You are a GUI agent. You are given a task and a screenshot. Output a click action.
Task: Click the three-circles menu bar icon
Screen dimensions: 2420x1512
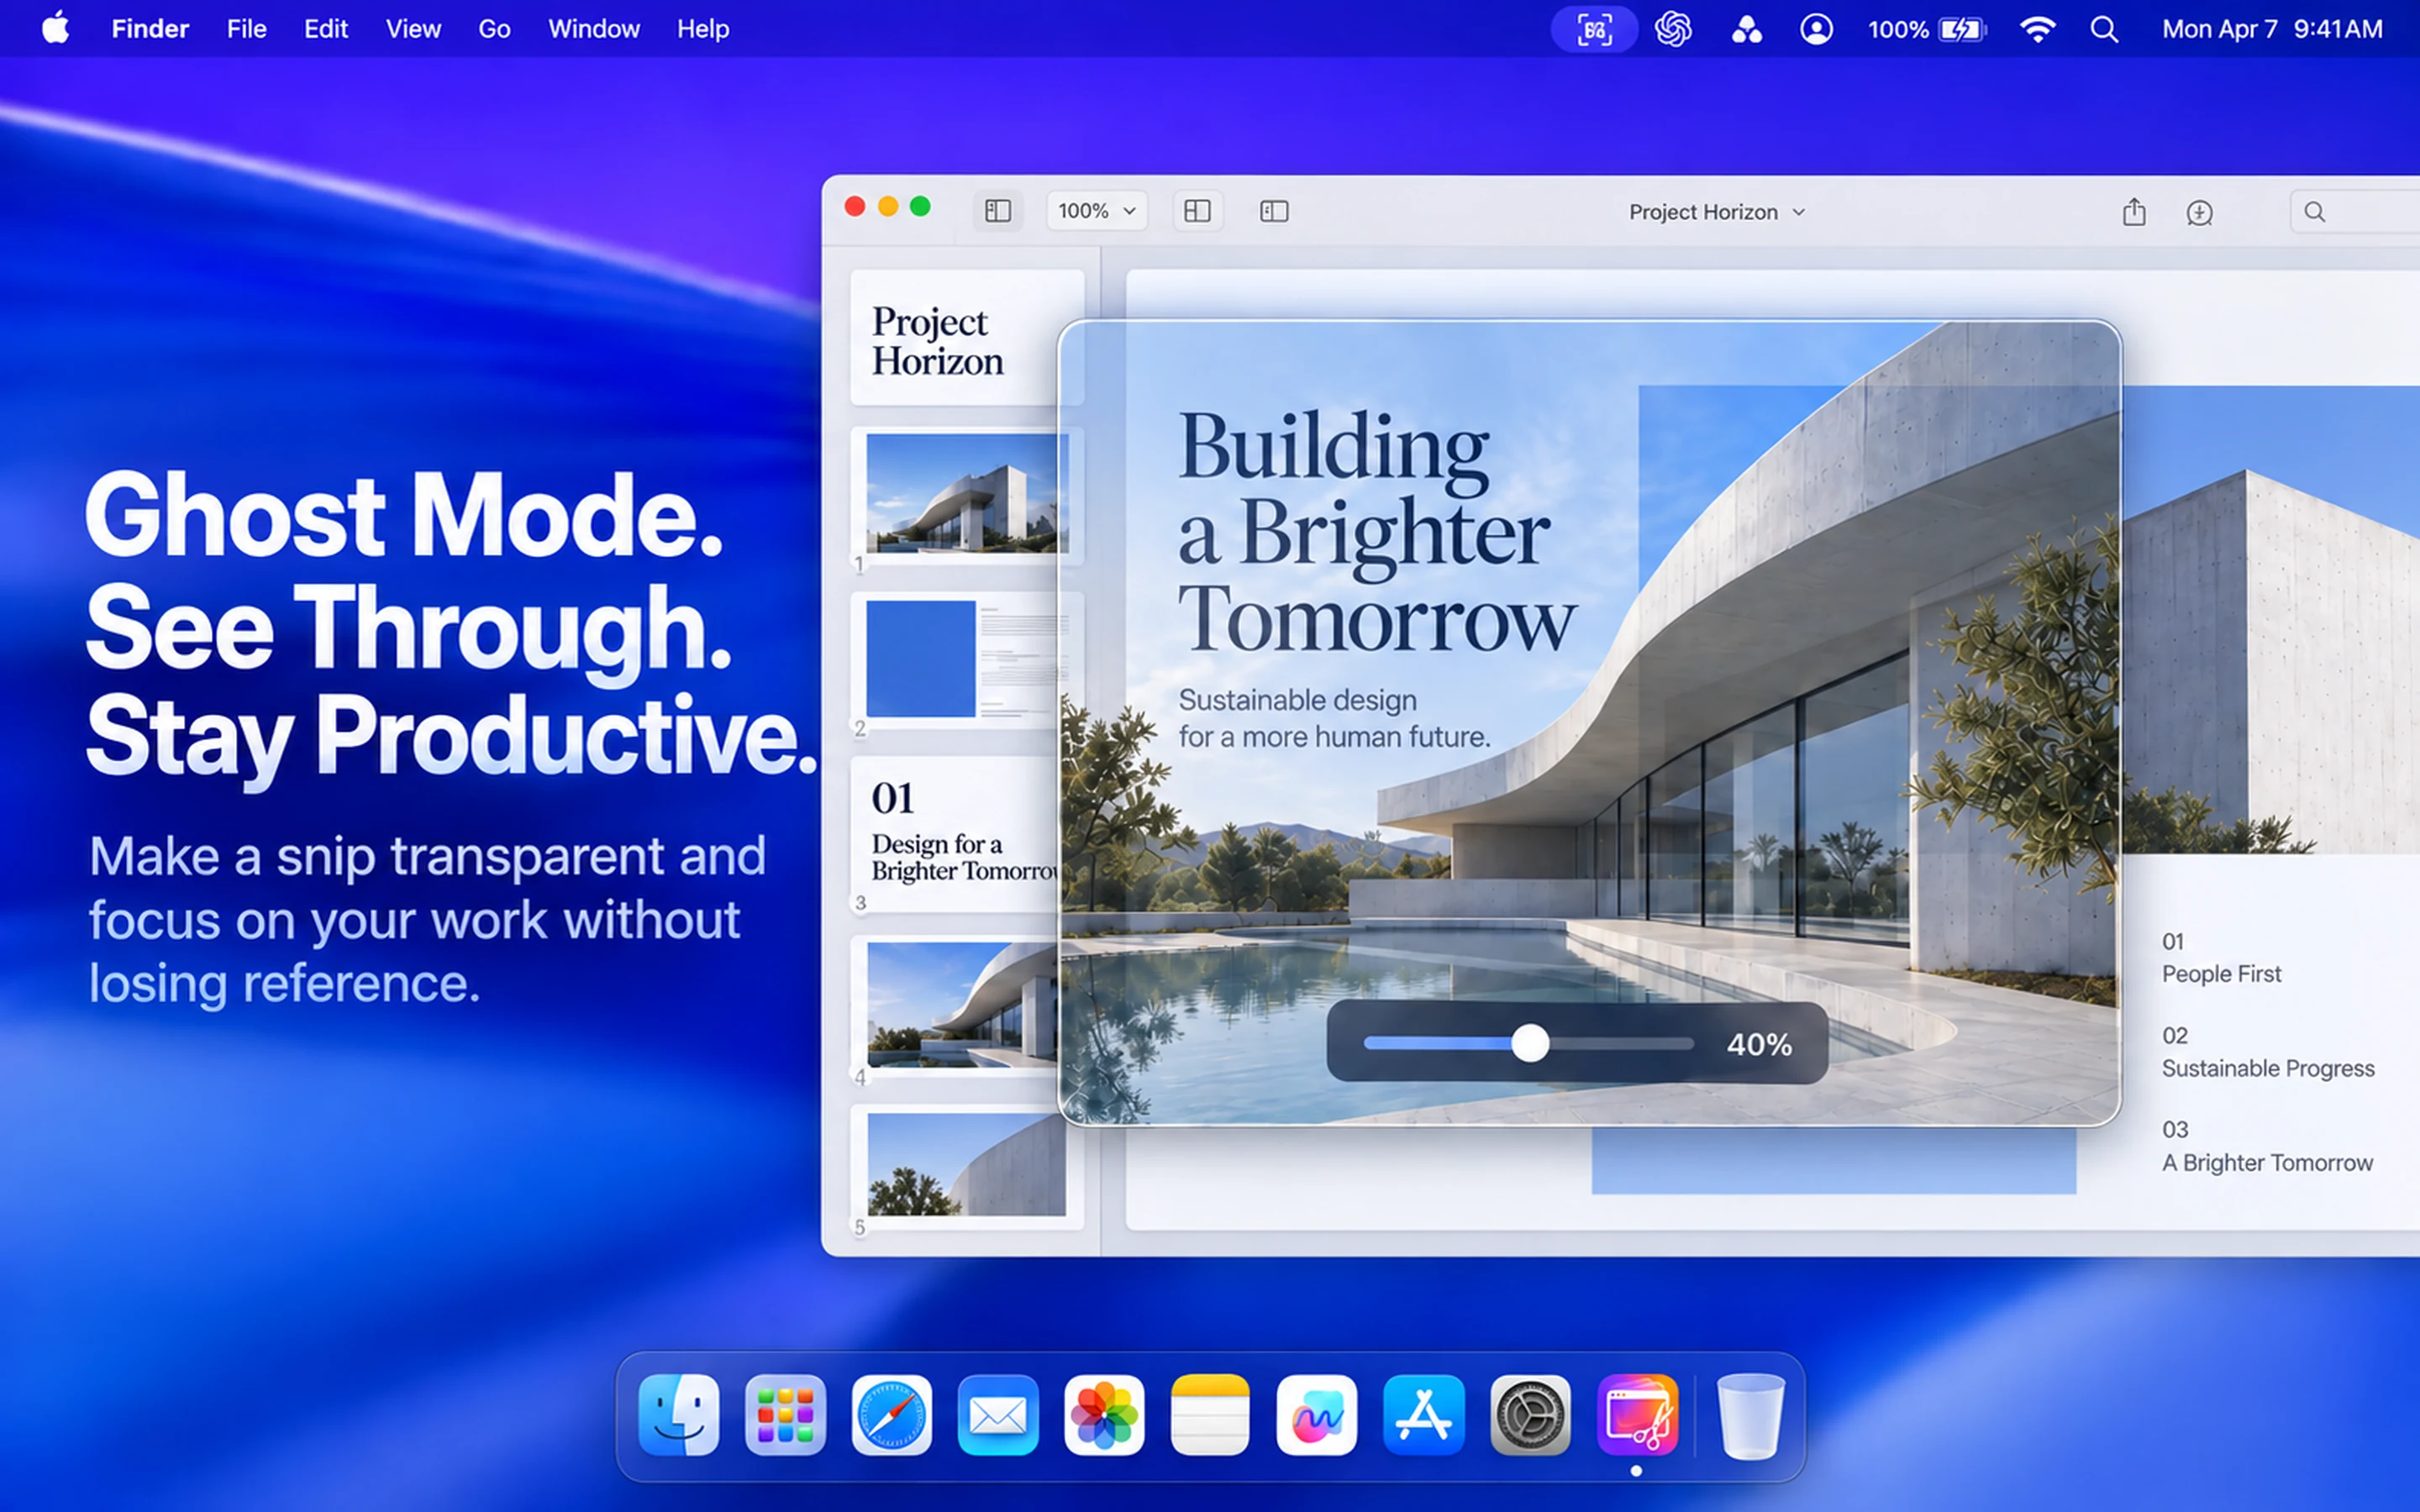click(x=1746, y=29)
